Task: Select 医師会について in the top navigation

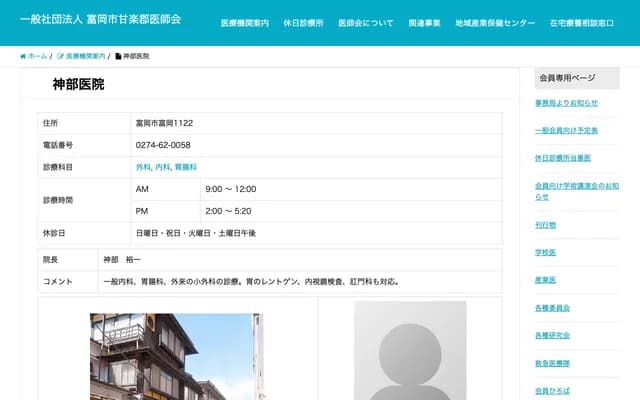Action: click(366, 23)
